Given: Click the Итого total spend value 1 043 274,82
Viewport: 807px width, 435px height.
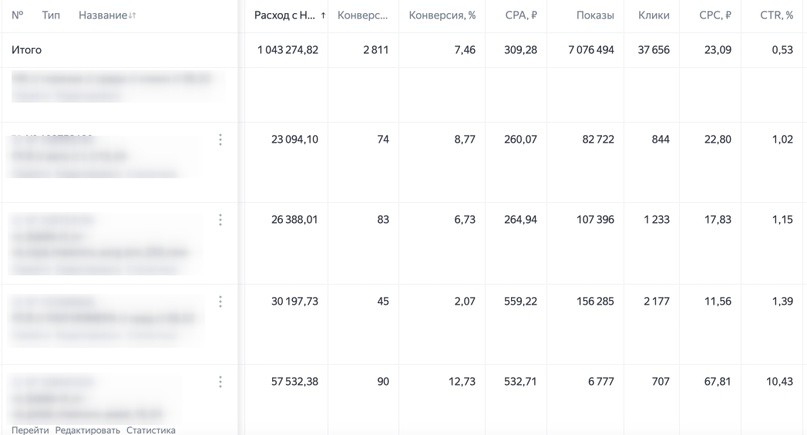Looking at the screenshot, I should click(288, 50).
